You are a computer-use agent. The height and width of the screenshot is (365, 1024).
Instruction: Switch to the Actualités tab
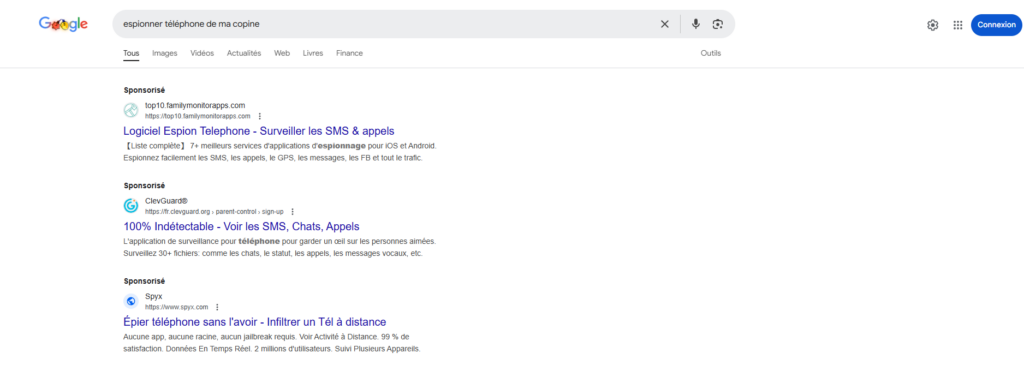(x=244, y=54)
